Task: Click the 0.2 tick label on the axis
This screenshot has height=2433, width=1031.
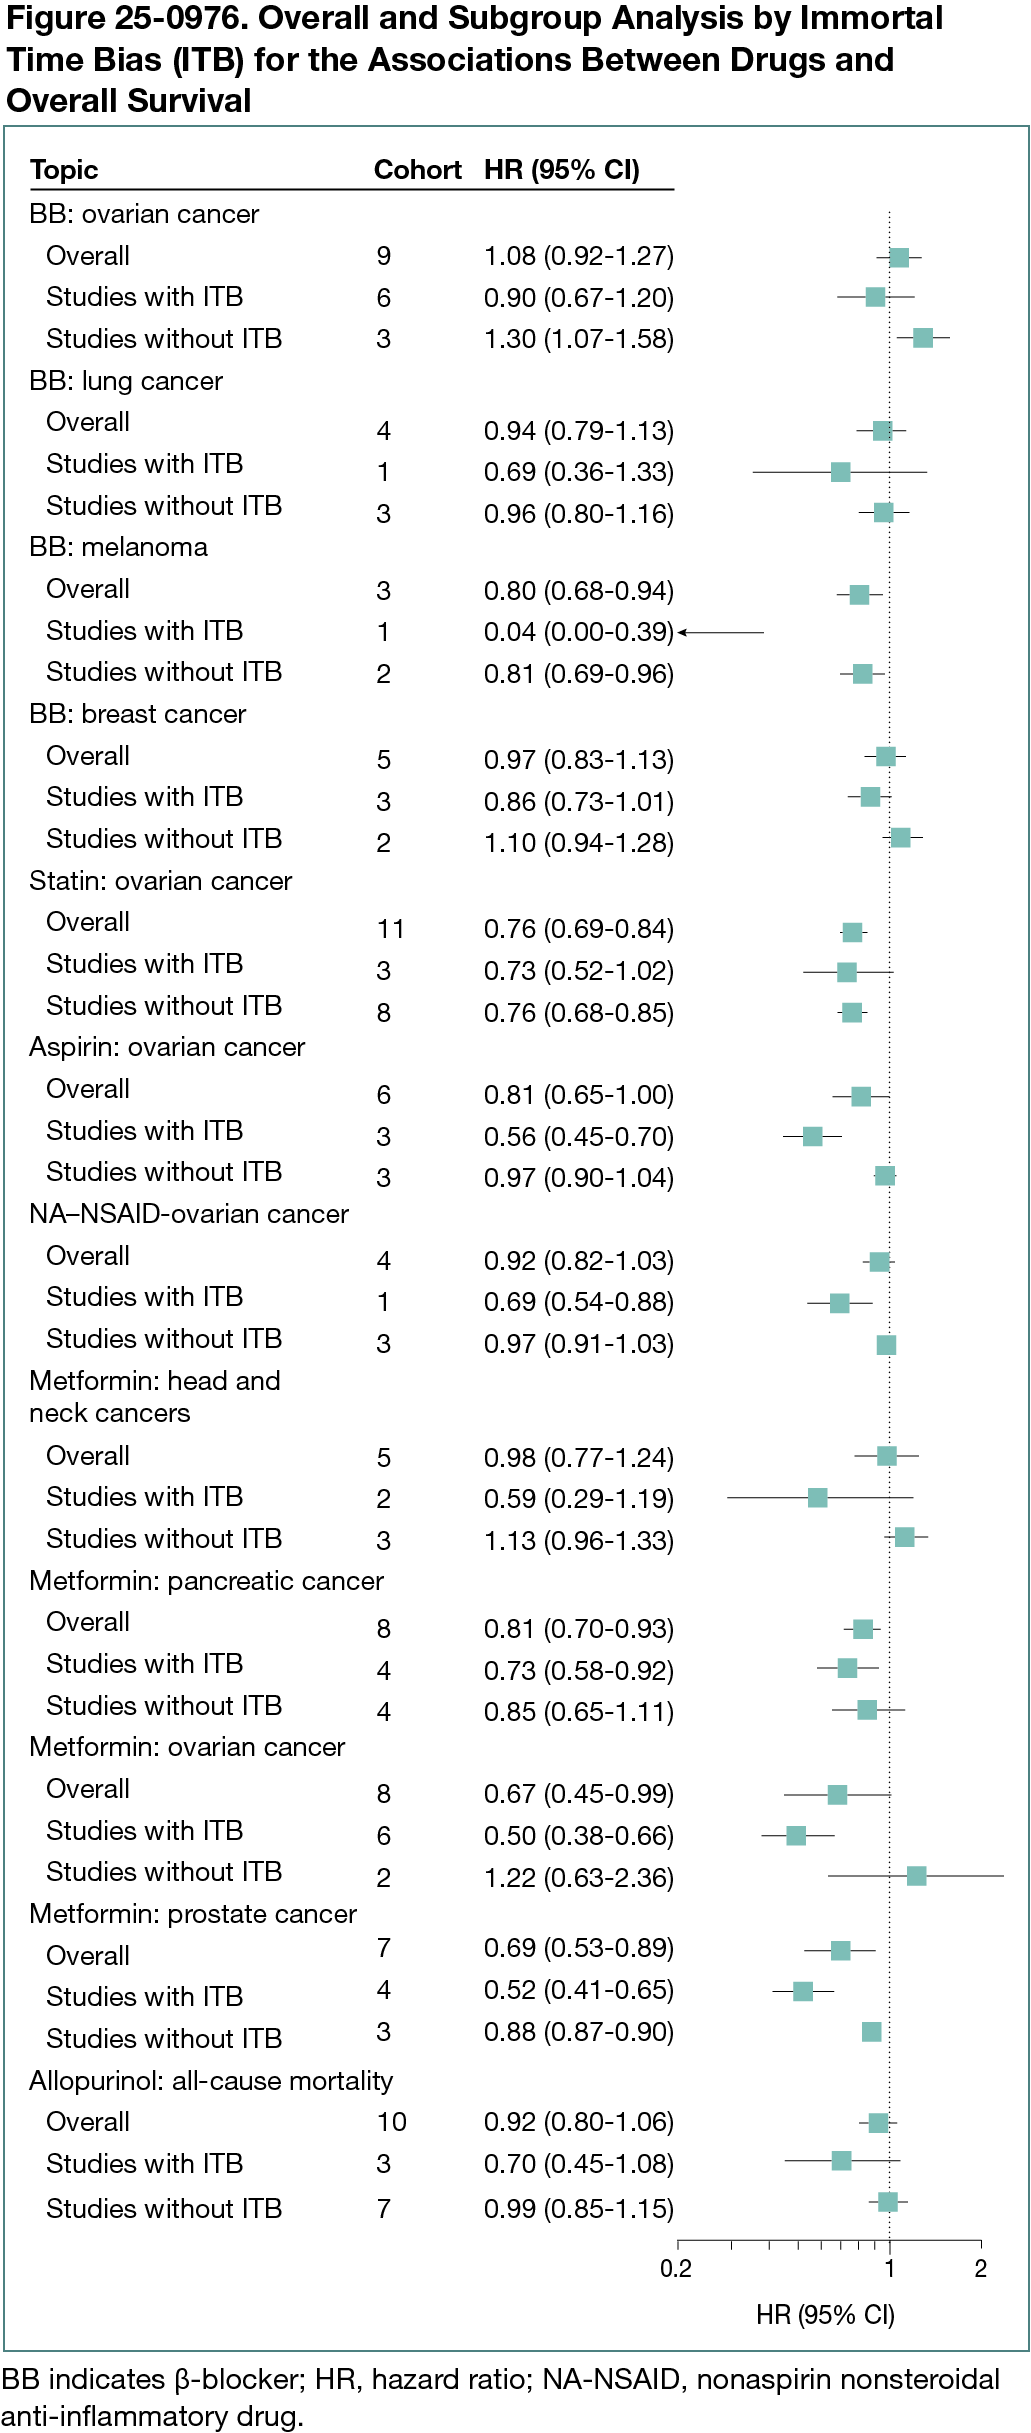Action: point(676,2268)
